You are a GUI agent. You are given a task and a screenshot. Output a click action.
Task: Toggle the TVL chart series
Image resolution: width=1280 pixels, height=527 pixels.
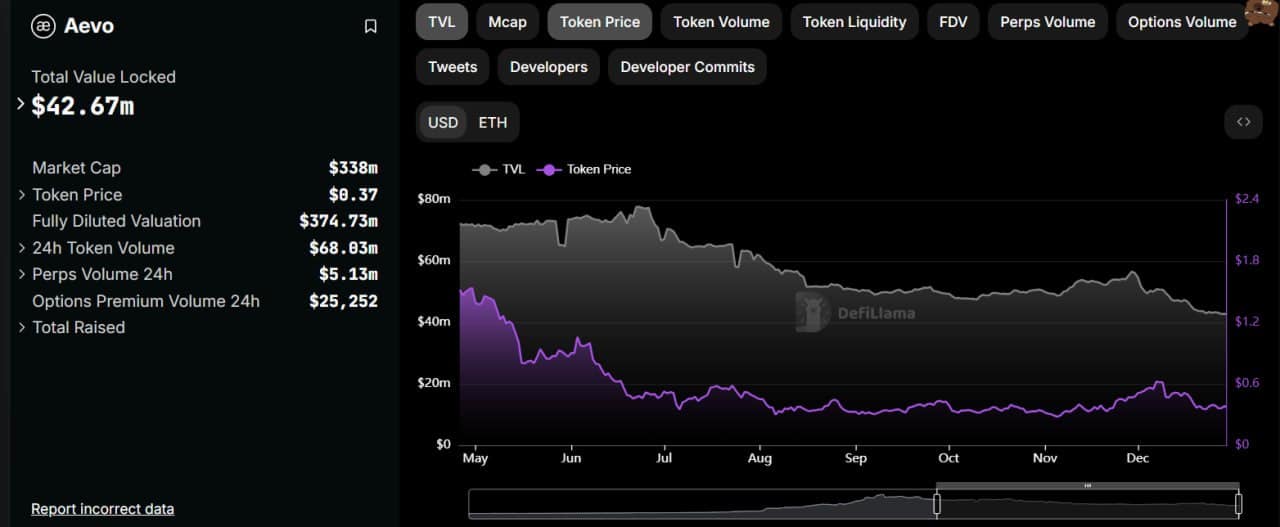(441, 22)
